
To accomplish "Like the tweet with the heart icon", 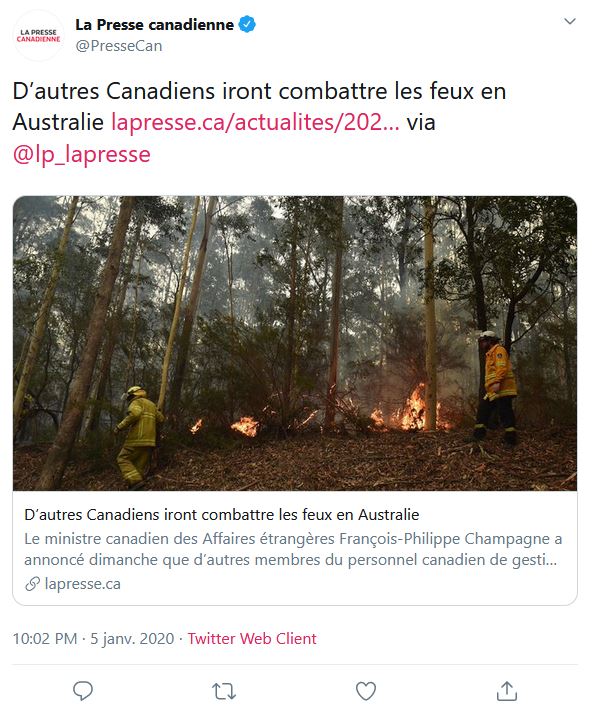I will coord(366,691).
